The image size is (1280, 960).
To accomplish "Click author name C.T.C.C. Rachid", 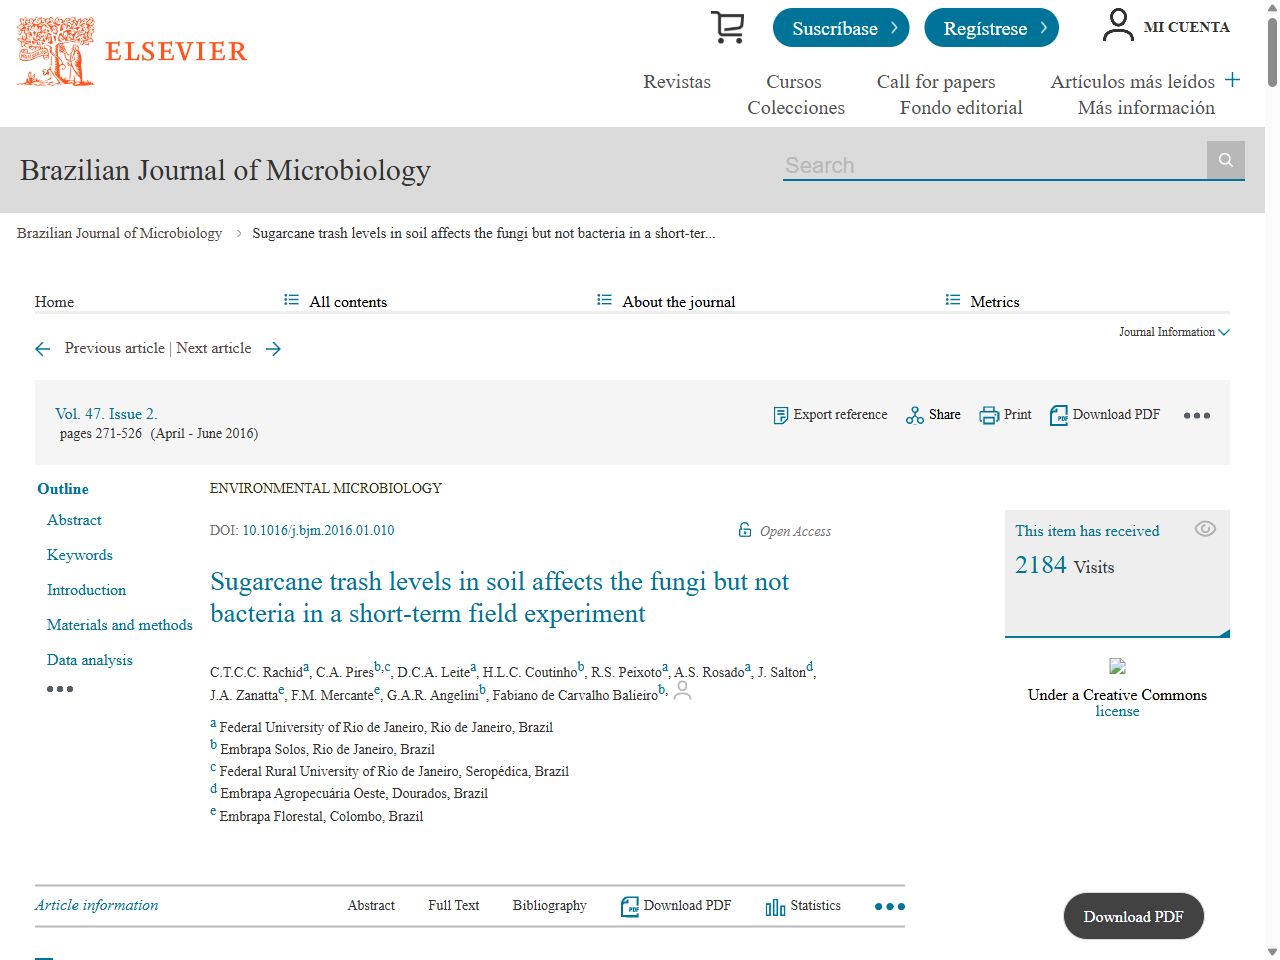I will click(x=256, y=672).
